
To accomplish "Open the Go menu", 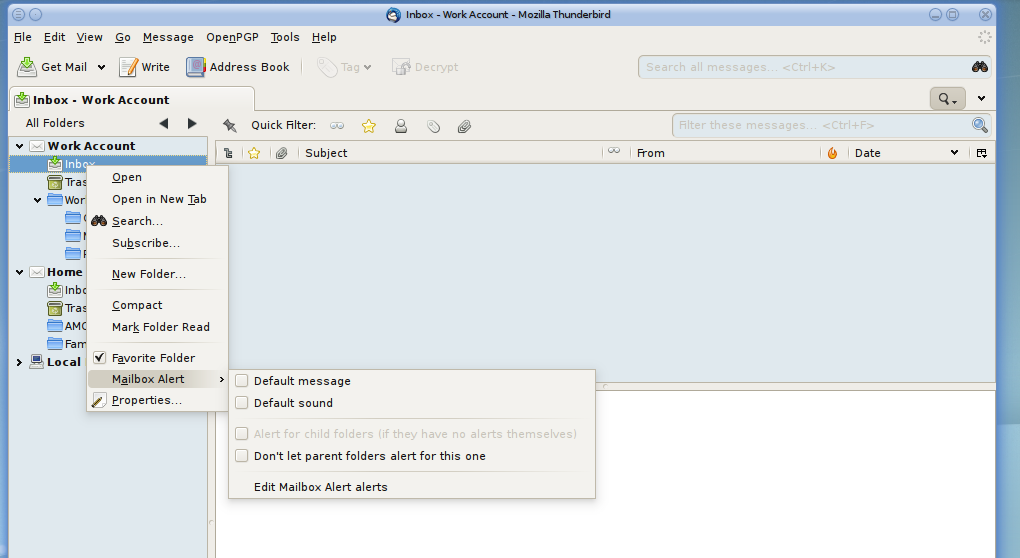I will [x=123, y=37].
